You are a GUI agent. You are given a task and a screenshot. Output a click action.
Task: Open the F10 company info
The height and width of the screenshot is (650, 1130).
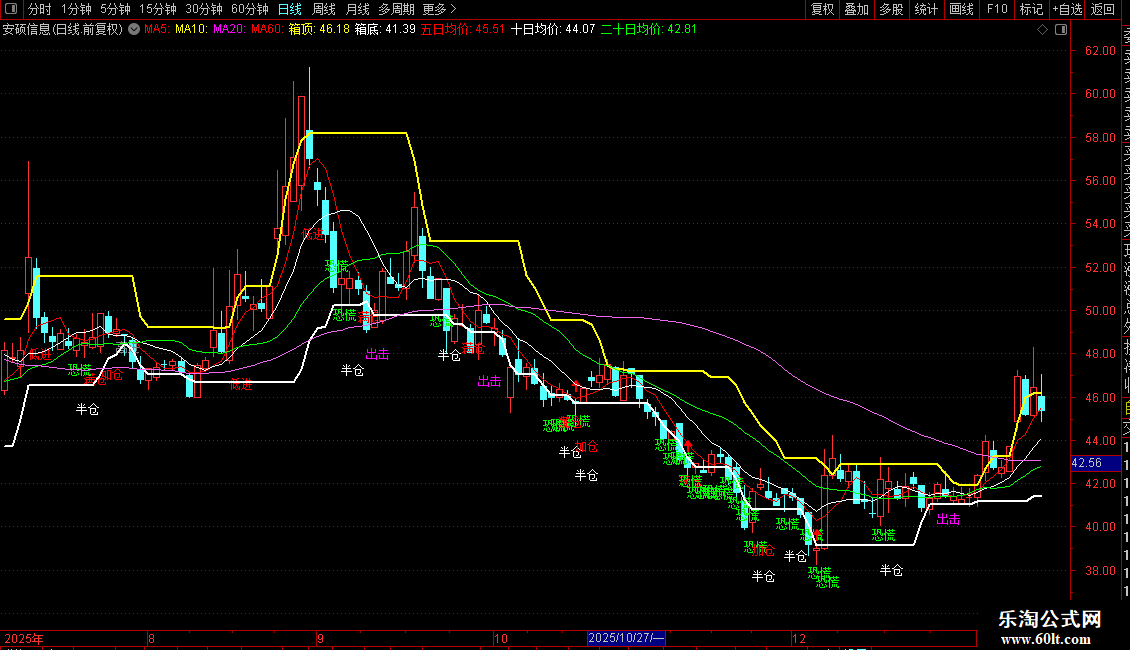click(x=997, y=9)
